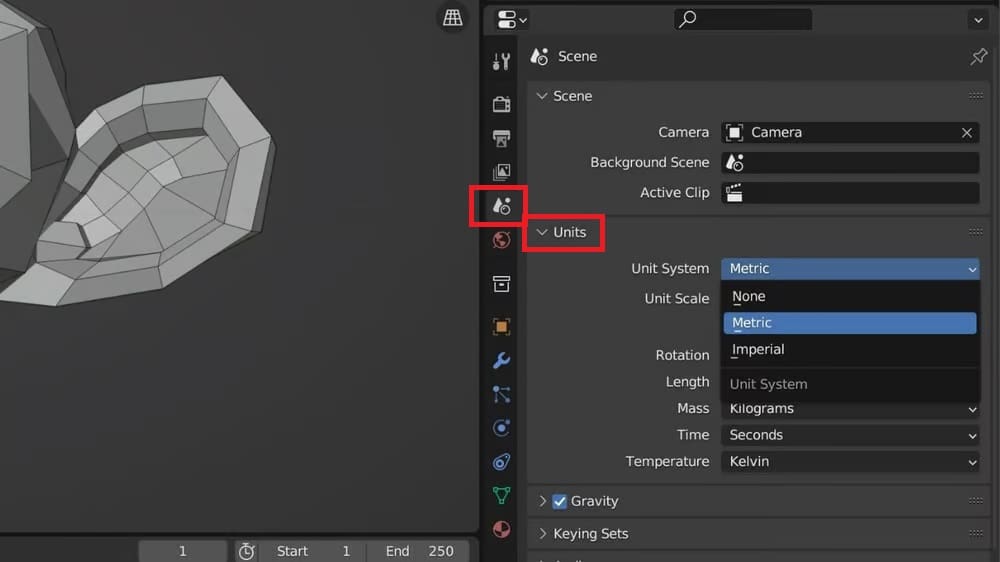Image resolution: width=1000 pixels, height=562 pixels.
Task: Collapse the Units panel
Action: [542, 232]
